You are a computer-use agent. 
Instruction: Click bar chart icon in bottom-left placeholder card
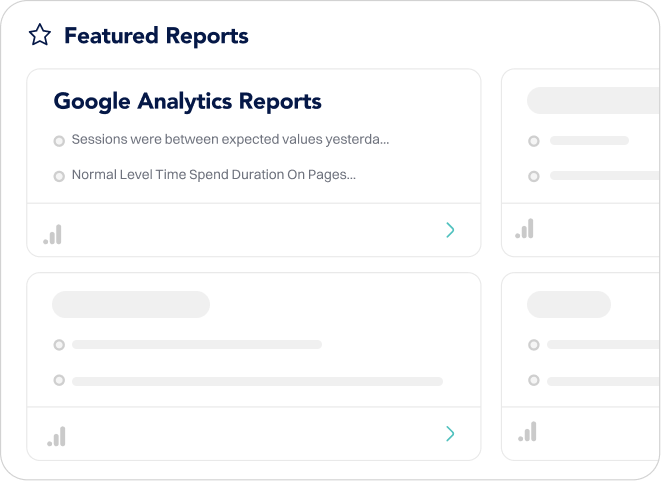click(x=56, y=436)
